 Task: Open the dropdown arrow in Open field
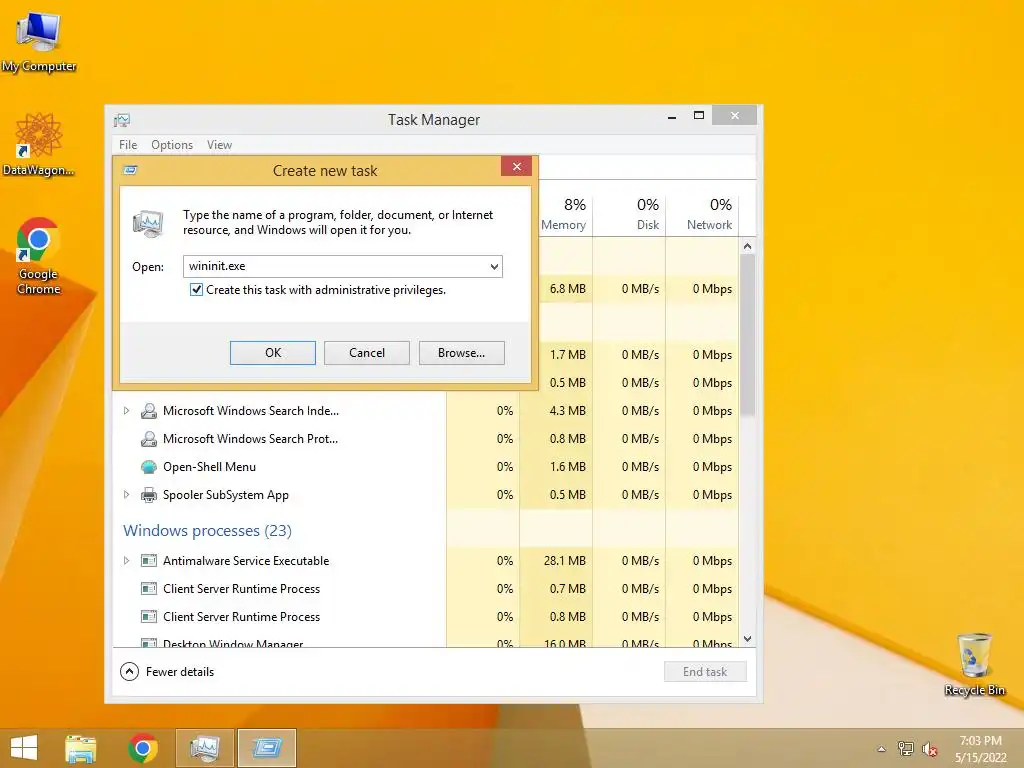point(494,266)
